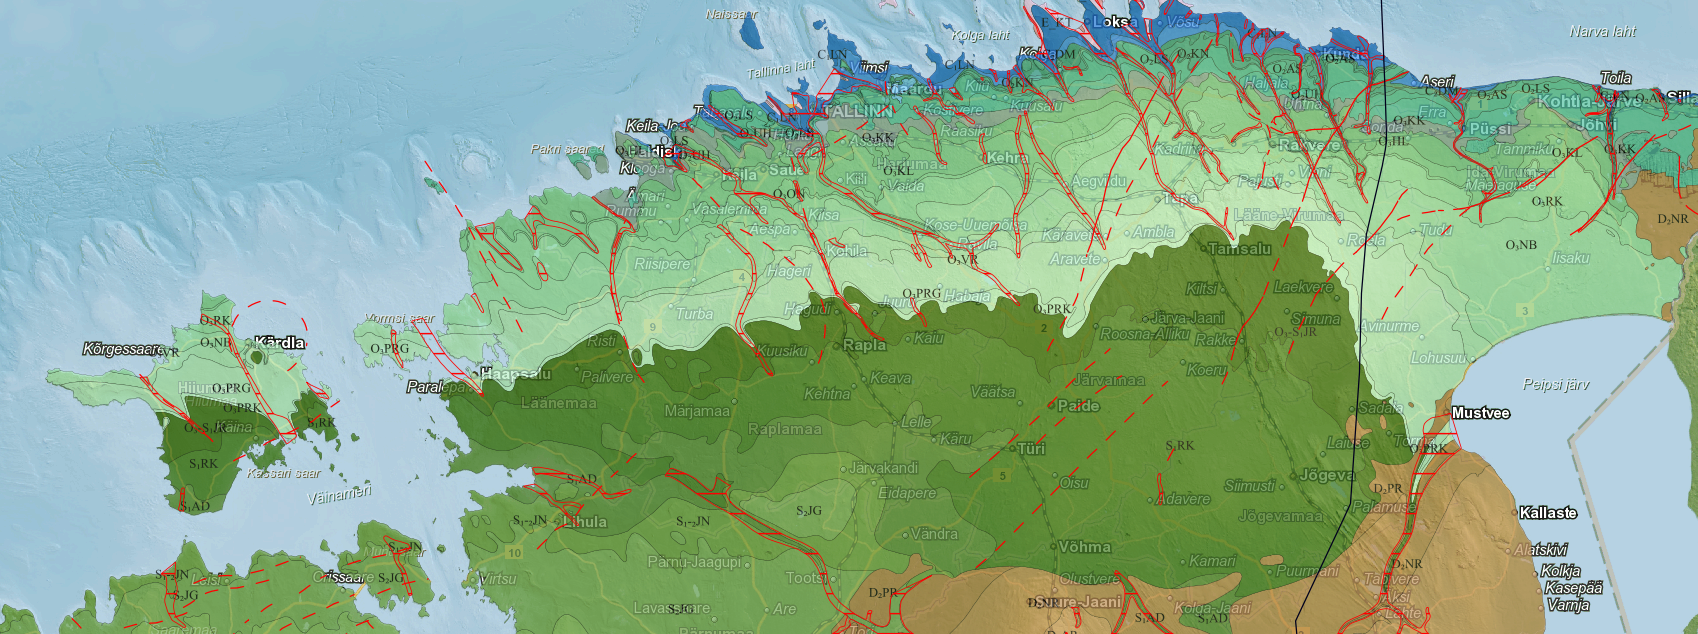Click the route 4 road shield near Riisipere
1698x634 pixels.
(x=741, y=277)
